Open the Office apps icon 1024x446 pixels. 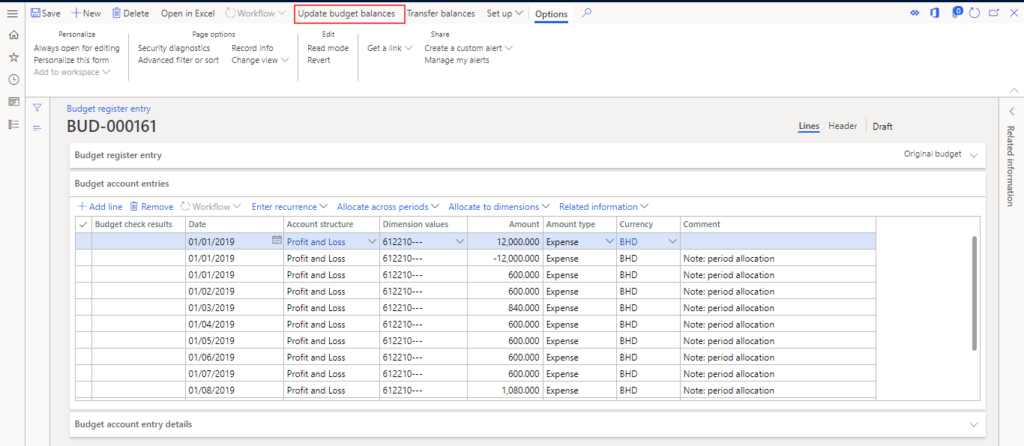point(936,13)
